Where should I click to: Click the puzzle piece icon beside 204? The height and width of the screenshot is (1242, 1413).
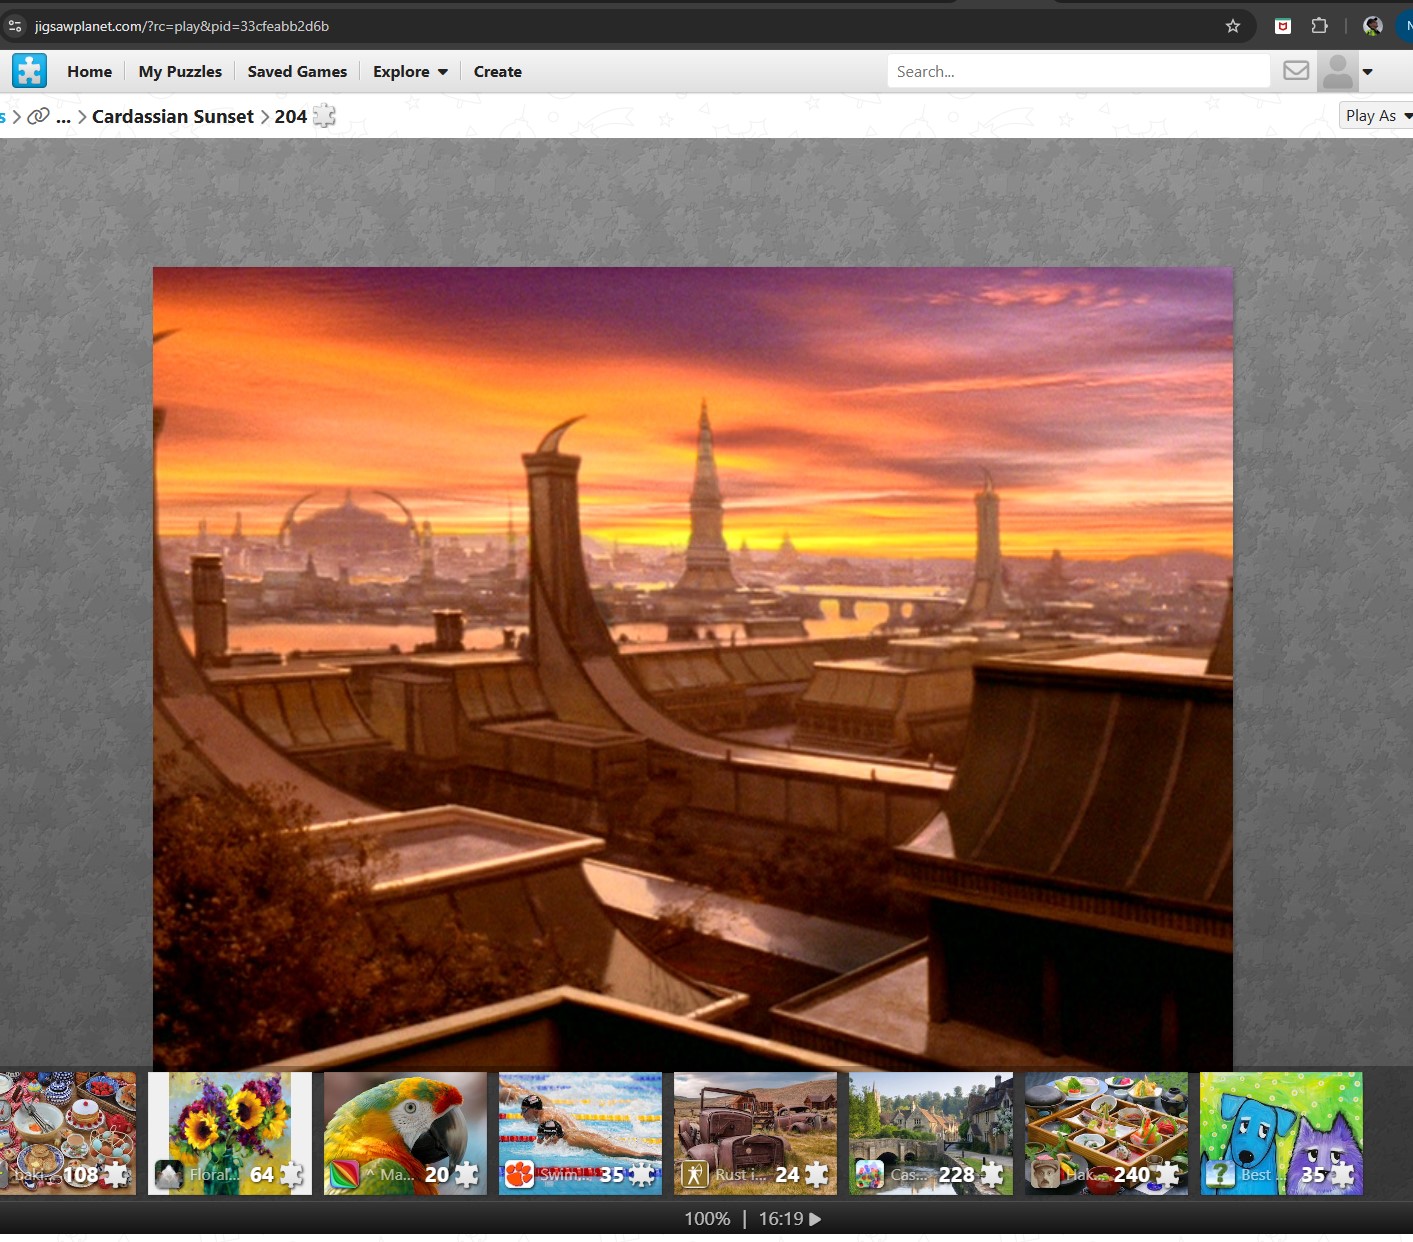pos(324,116)
